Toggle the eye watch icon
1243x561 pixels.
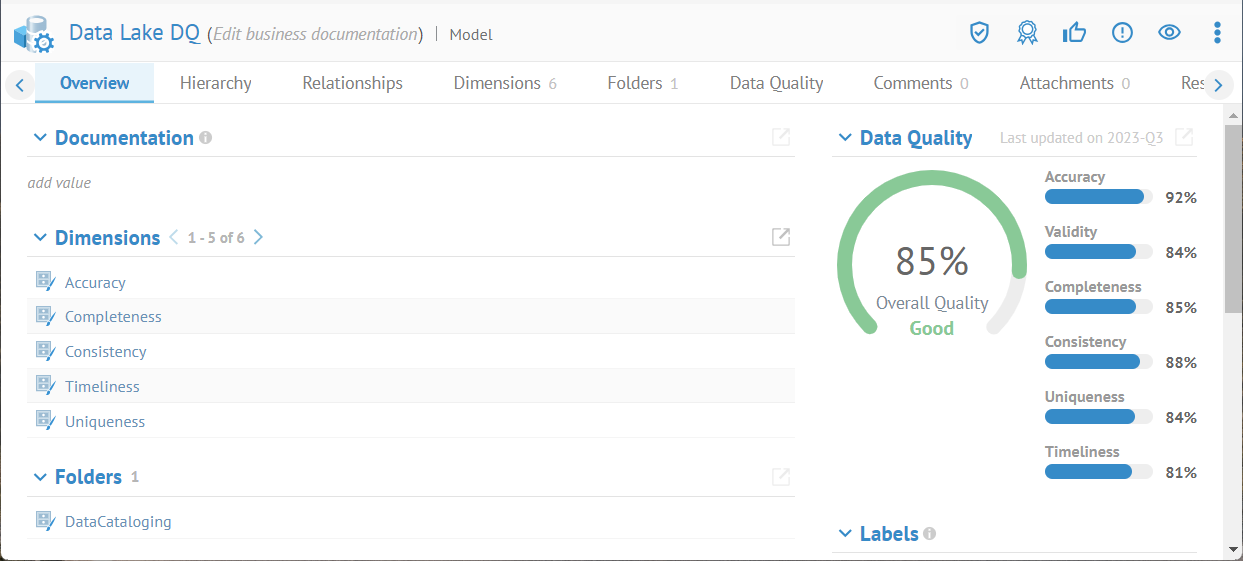(x=1169, y=33)
